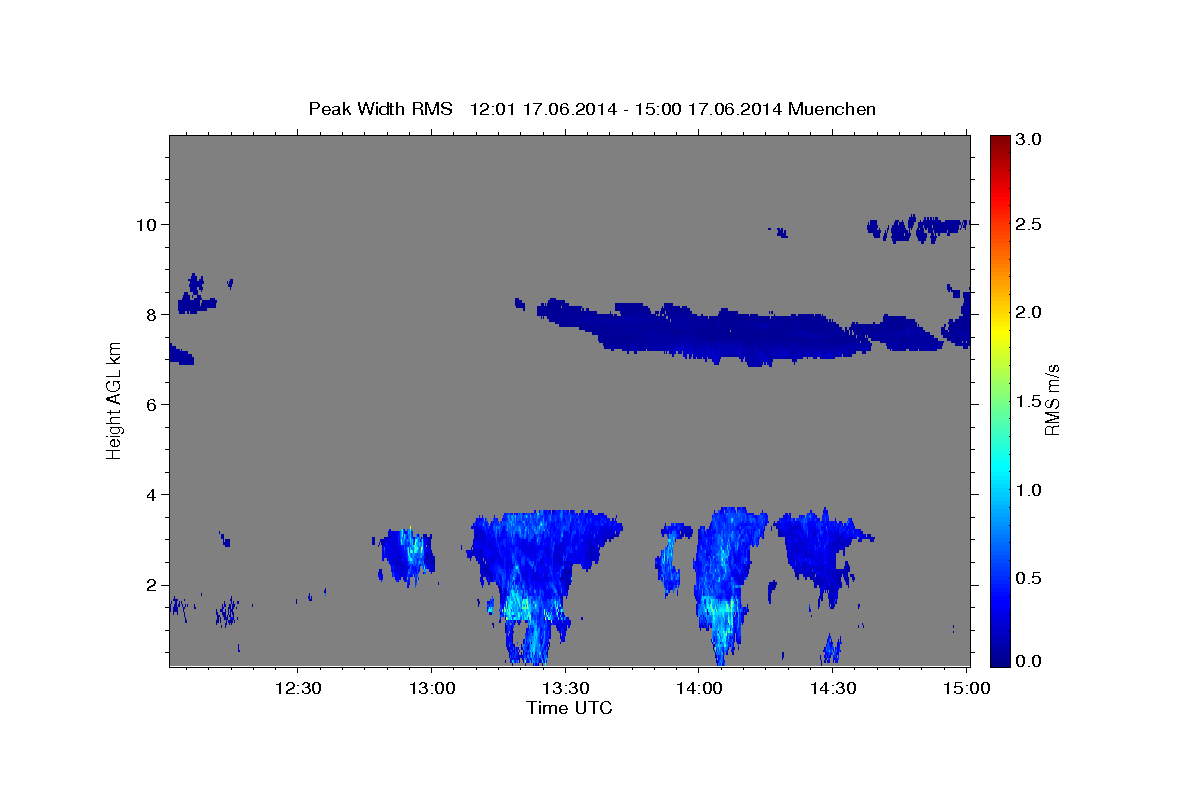Click the 15:00 time tick label
The image size is (1200, 800).
(x=966, y=689)
